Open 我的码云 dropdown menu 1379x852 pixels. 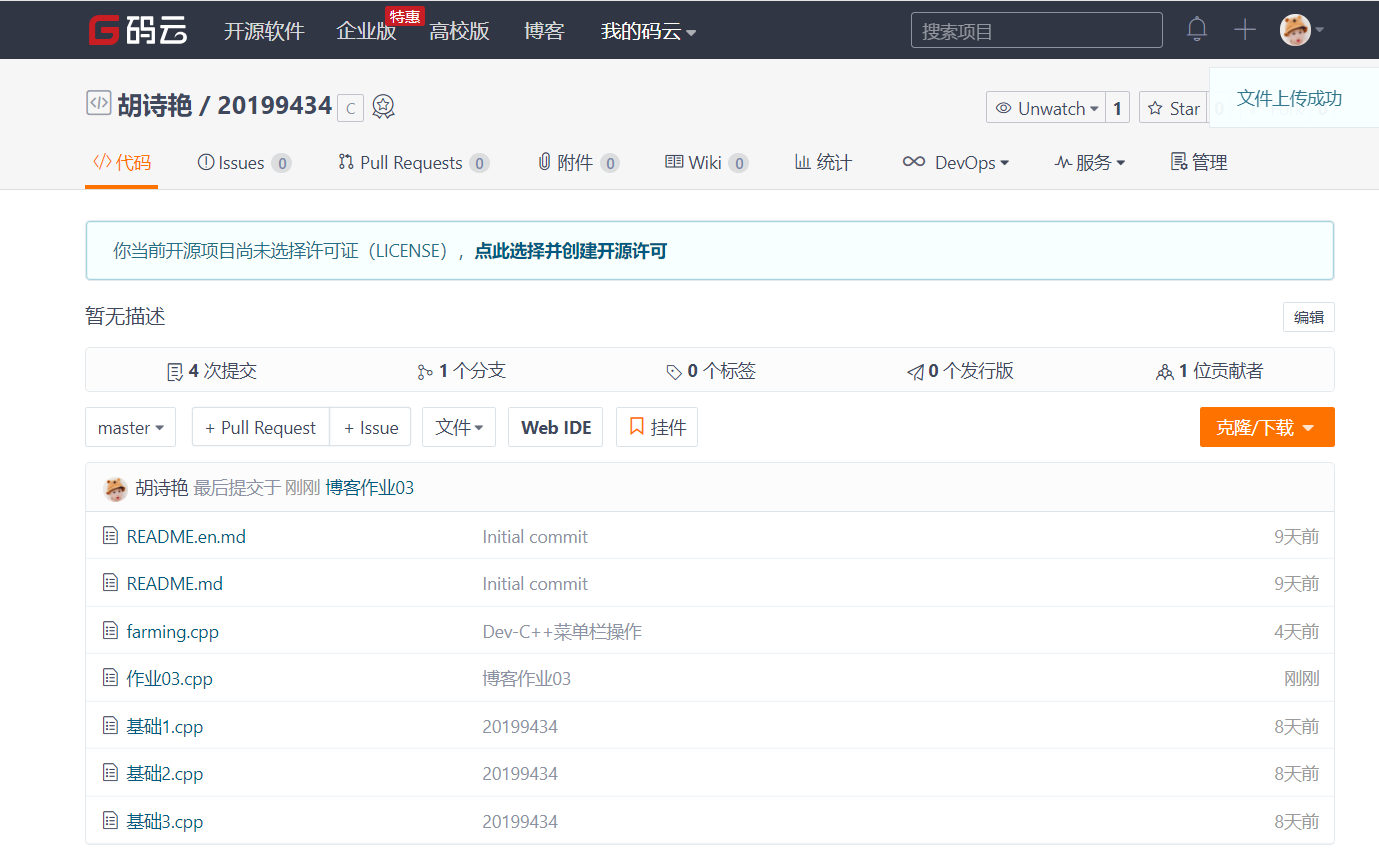click(648, 31)
